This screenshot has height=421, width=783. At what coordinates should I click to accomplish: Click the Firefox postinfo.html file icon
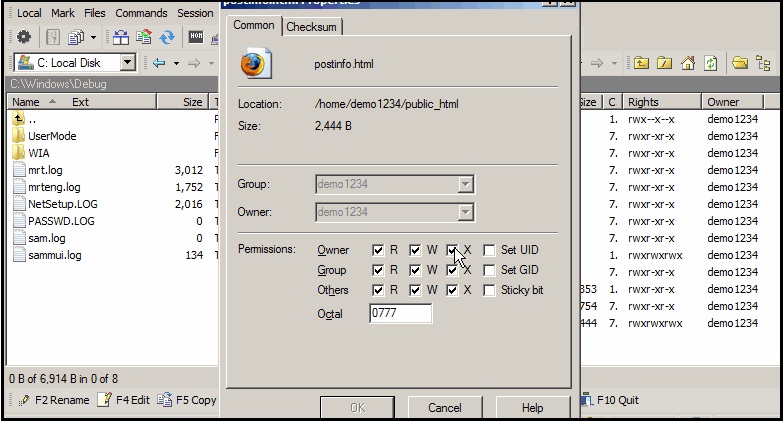pos(256,63)
